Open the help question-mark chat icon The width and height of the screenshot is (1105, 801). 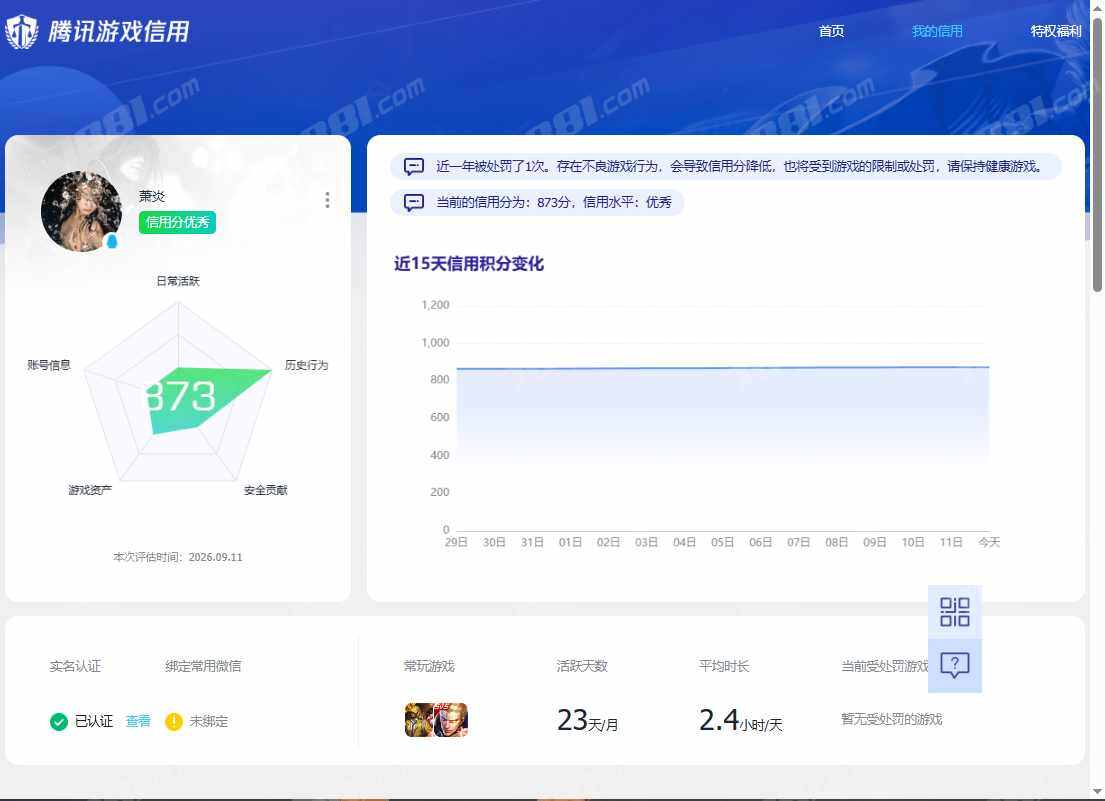(955, 666)
